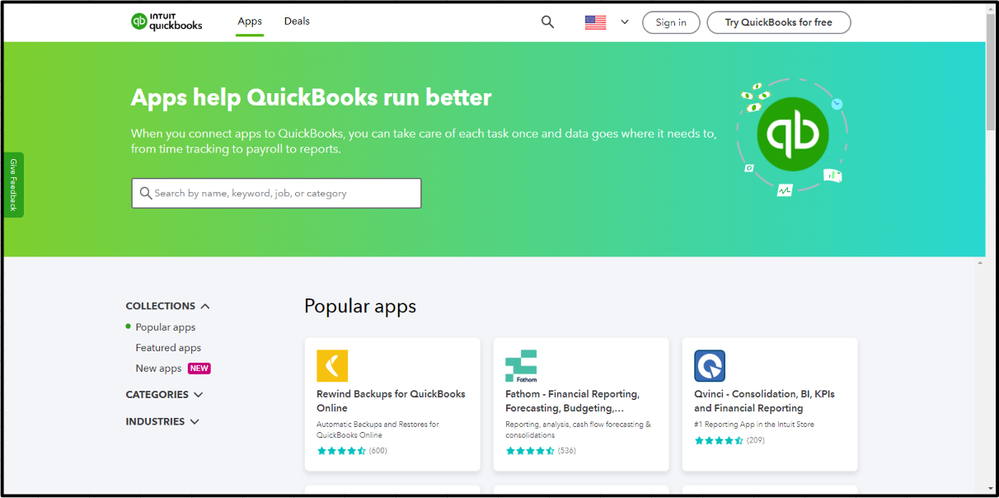Viewport: 999px width, 498px height.
Task: Select New apps collection
Action: click(159, 368)
